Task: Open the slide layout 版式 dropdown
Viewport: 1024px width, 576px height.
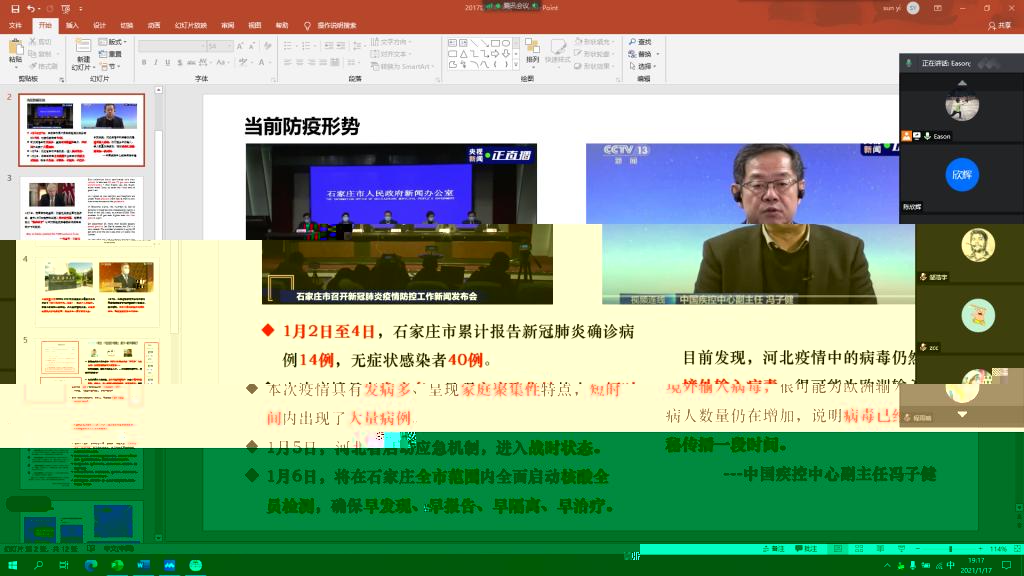Action: [112, 42]
